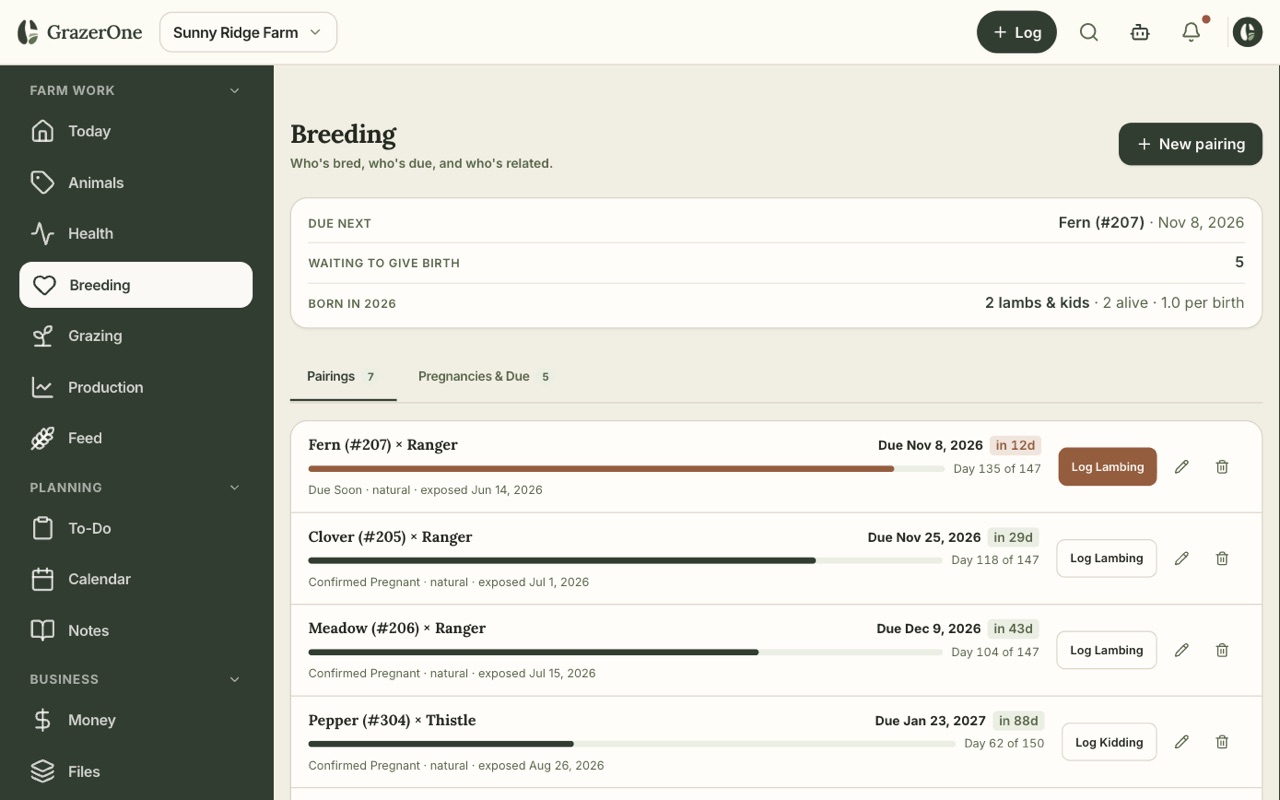Viewport: 1280px width, 800px height.
Task: Log Lambing for Fern (#207)
Action: click(1107, 467)
